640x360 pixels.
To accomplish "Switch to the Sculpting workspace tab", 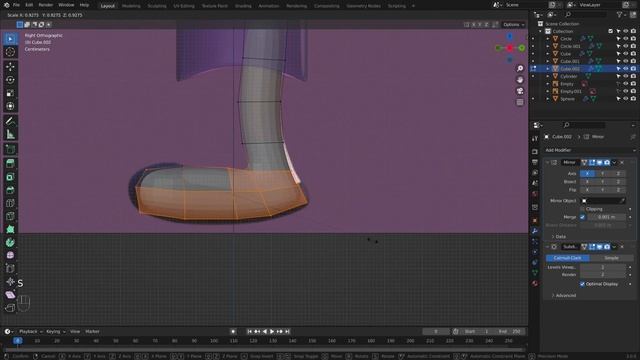I will (x=157, y=6).
